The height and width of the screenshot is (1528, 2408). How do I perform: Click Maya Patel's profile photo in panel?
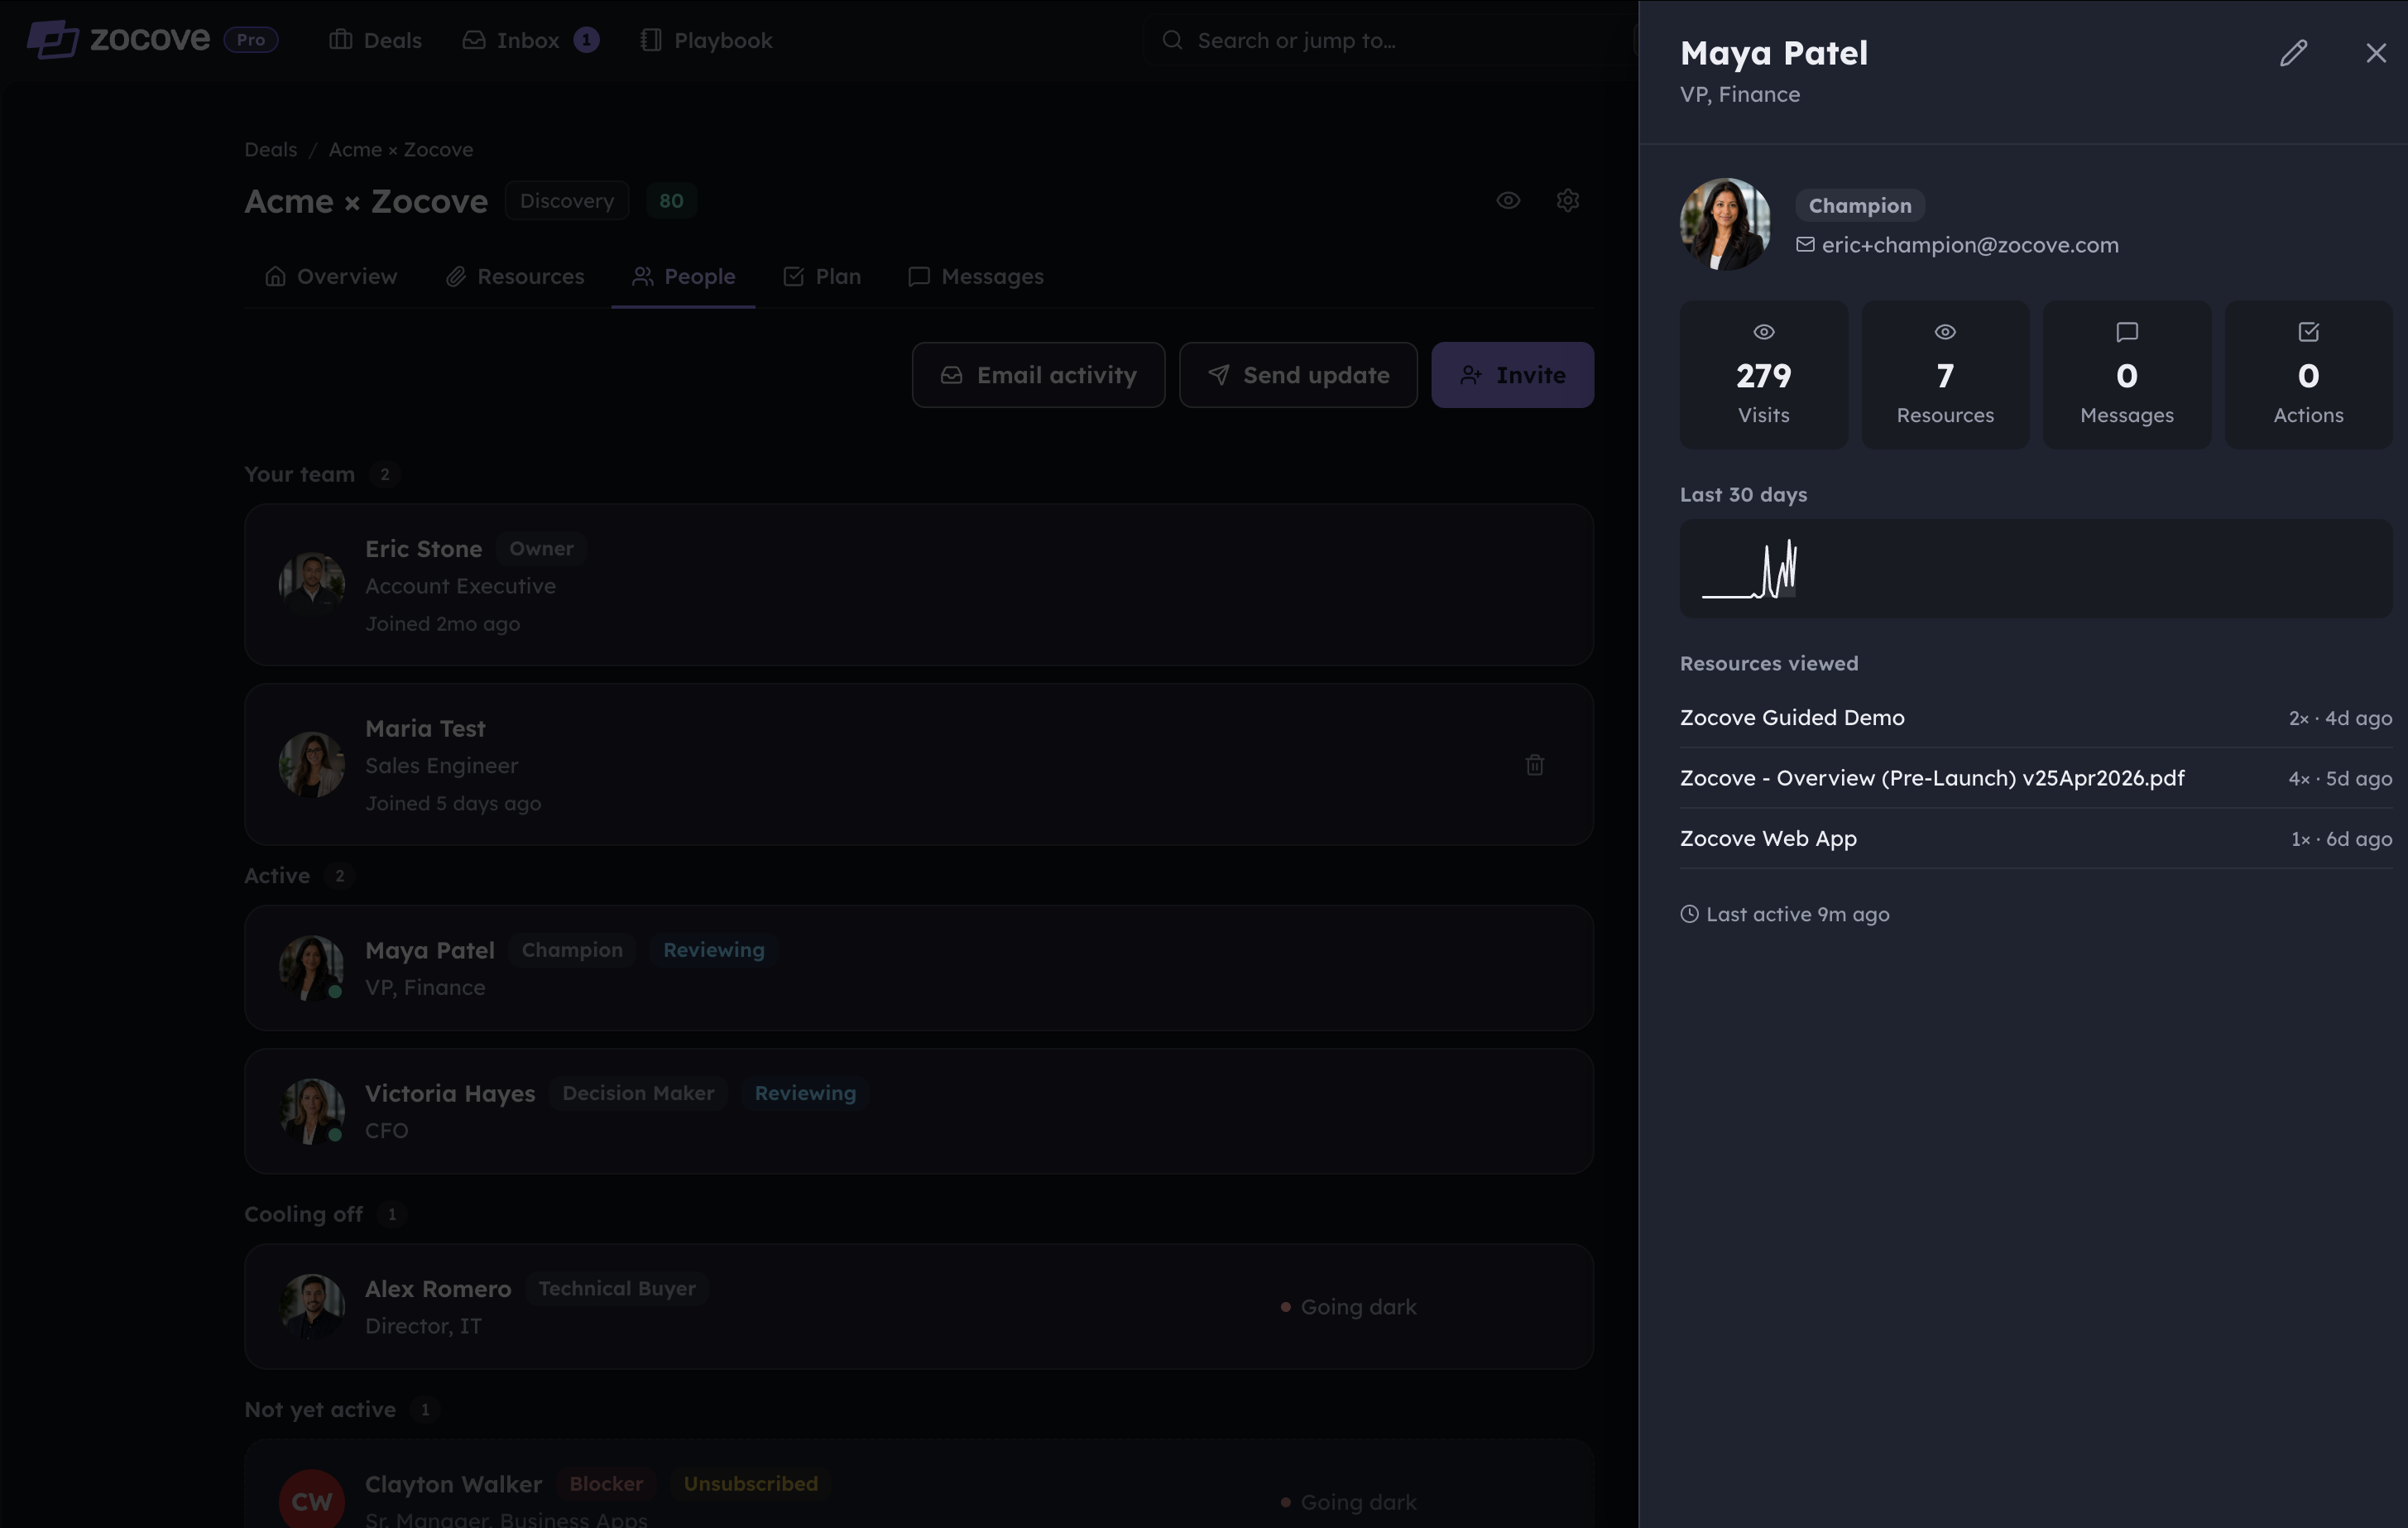pyautogui.click(x=1725, y=224)
